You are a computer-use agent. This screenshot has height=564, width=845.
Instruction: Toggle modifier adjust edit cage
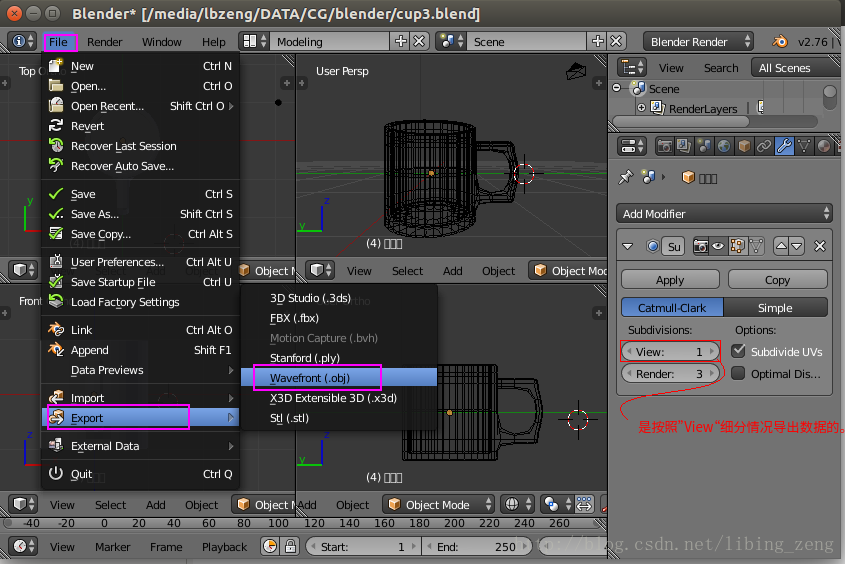(x=757, y=247)
